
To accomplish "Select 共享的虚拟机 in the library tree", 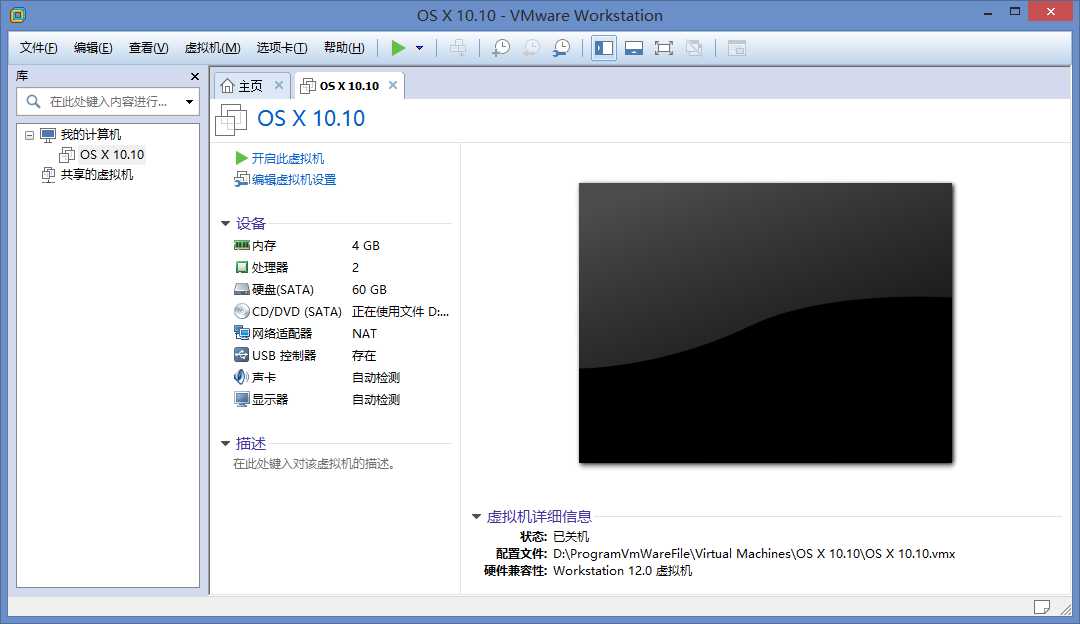I will pyautogui.click(x=96, y=174).
